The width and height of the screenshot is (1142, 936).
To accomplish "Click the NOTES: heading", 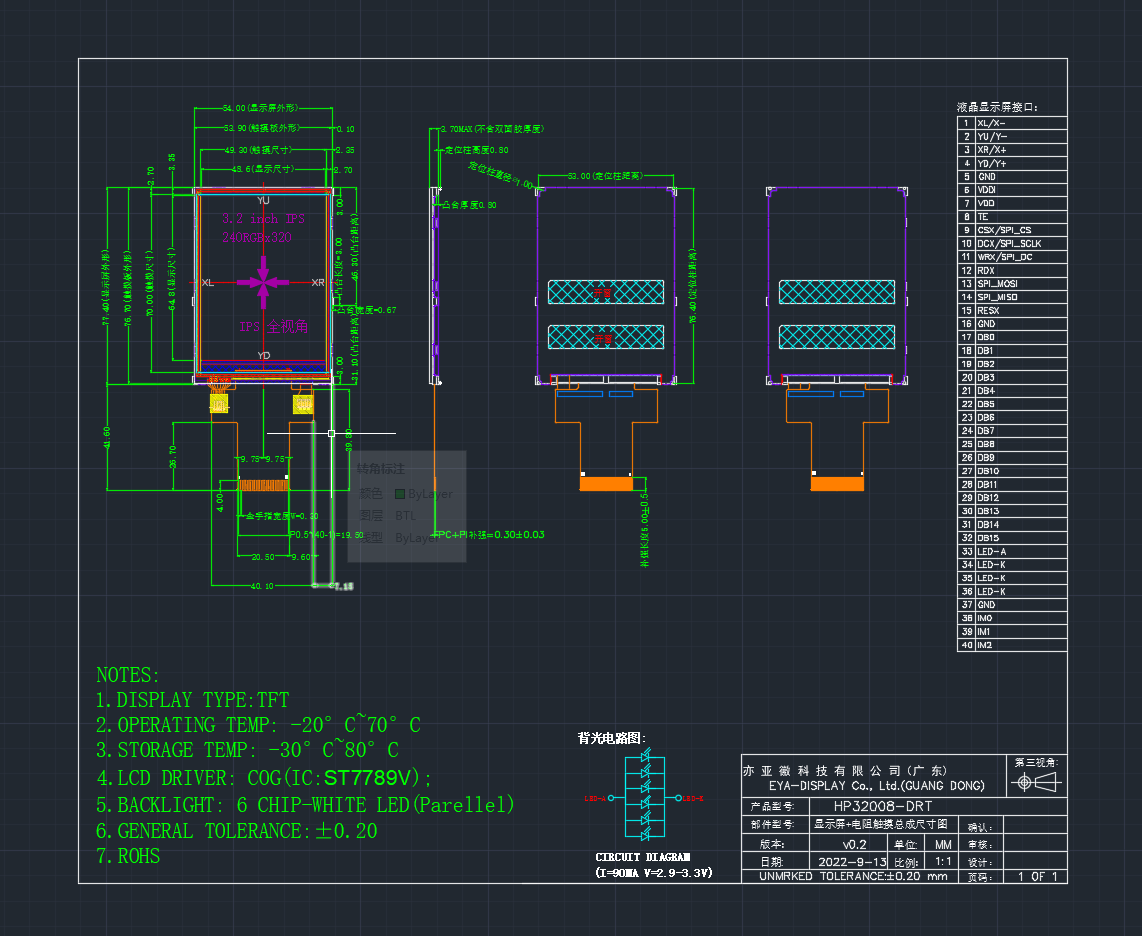I will tap(127, 675).
